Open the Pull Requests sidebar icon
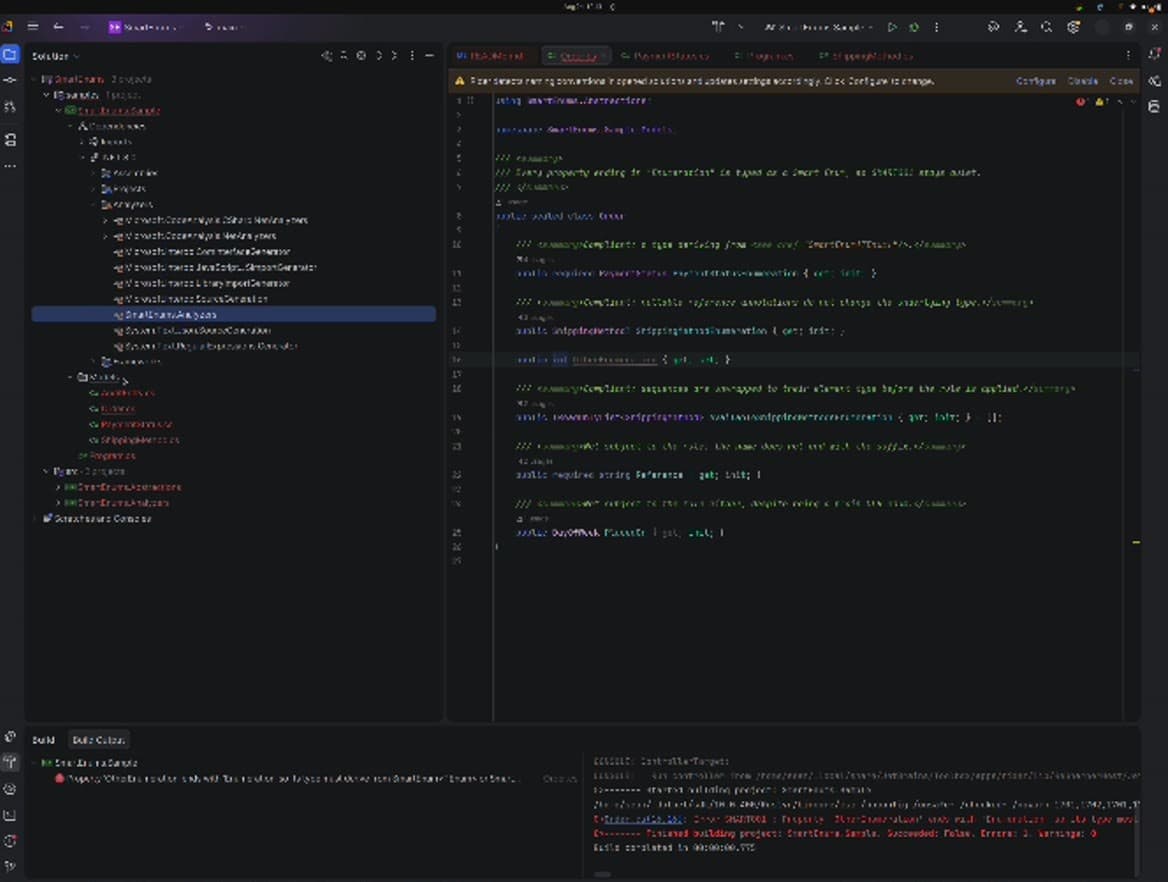1168x882 pixels. click(10, 107)
